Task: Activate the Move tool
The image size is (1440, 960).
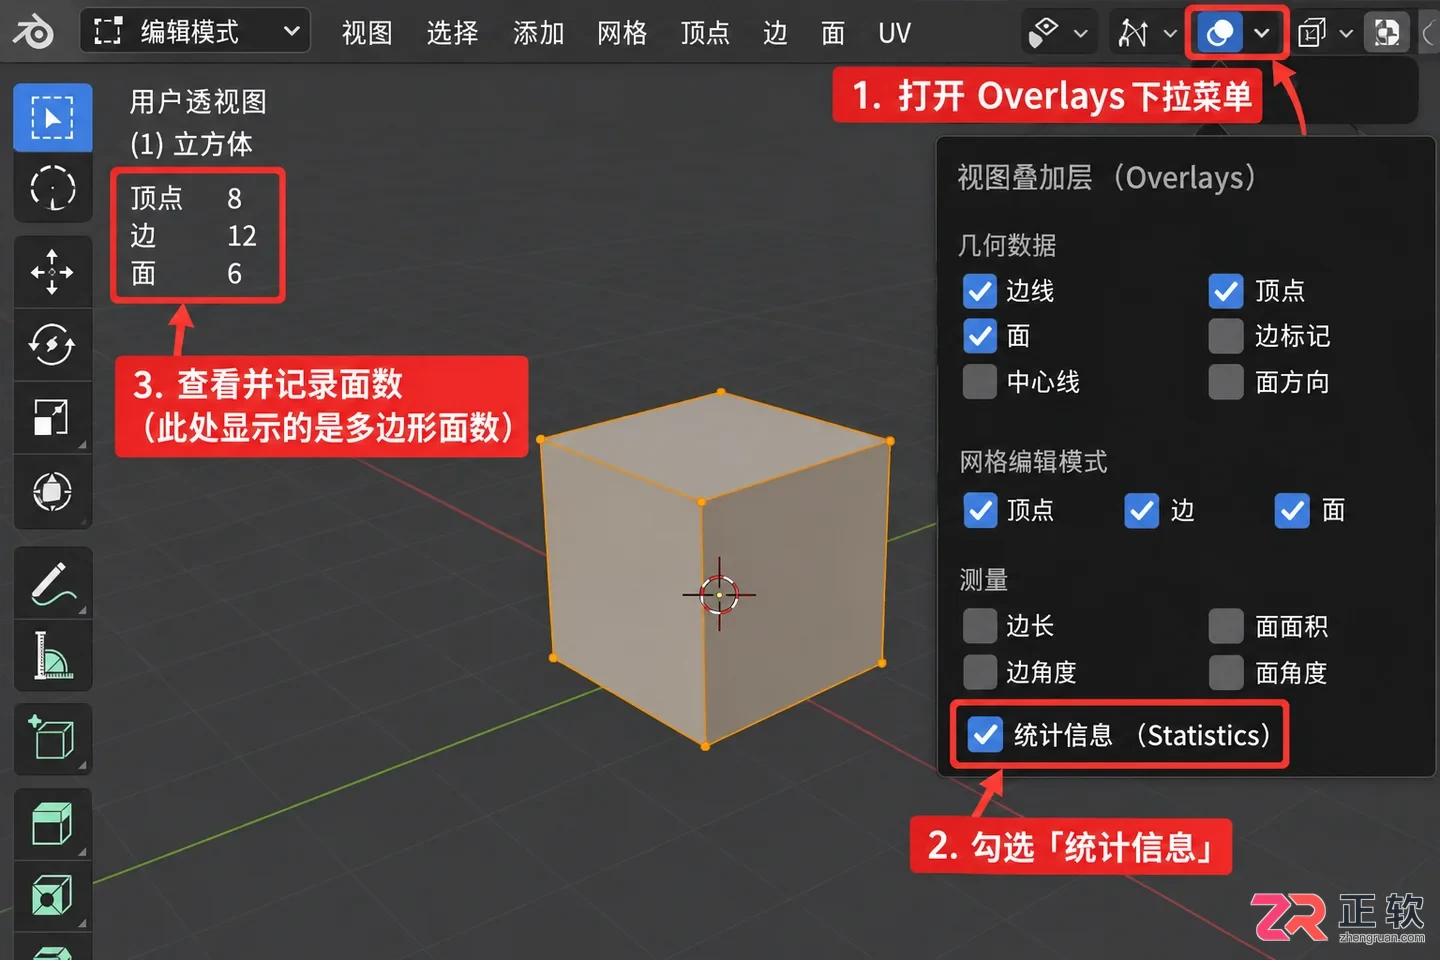Action: (53, 272)
